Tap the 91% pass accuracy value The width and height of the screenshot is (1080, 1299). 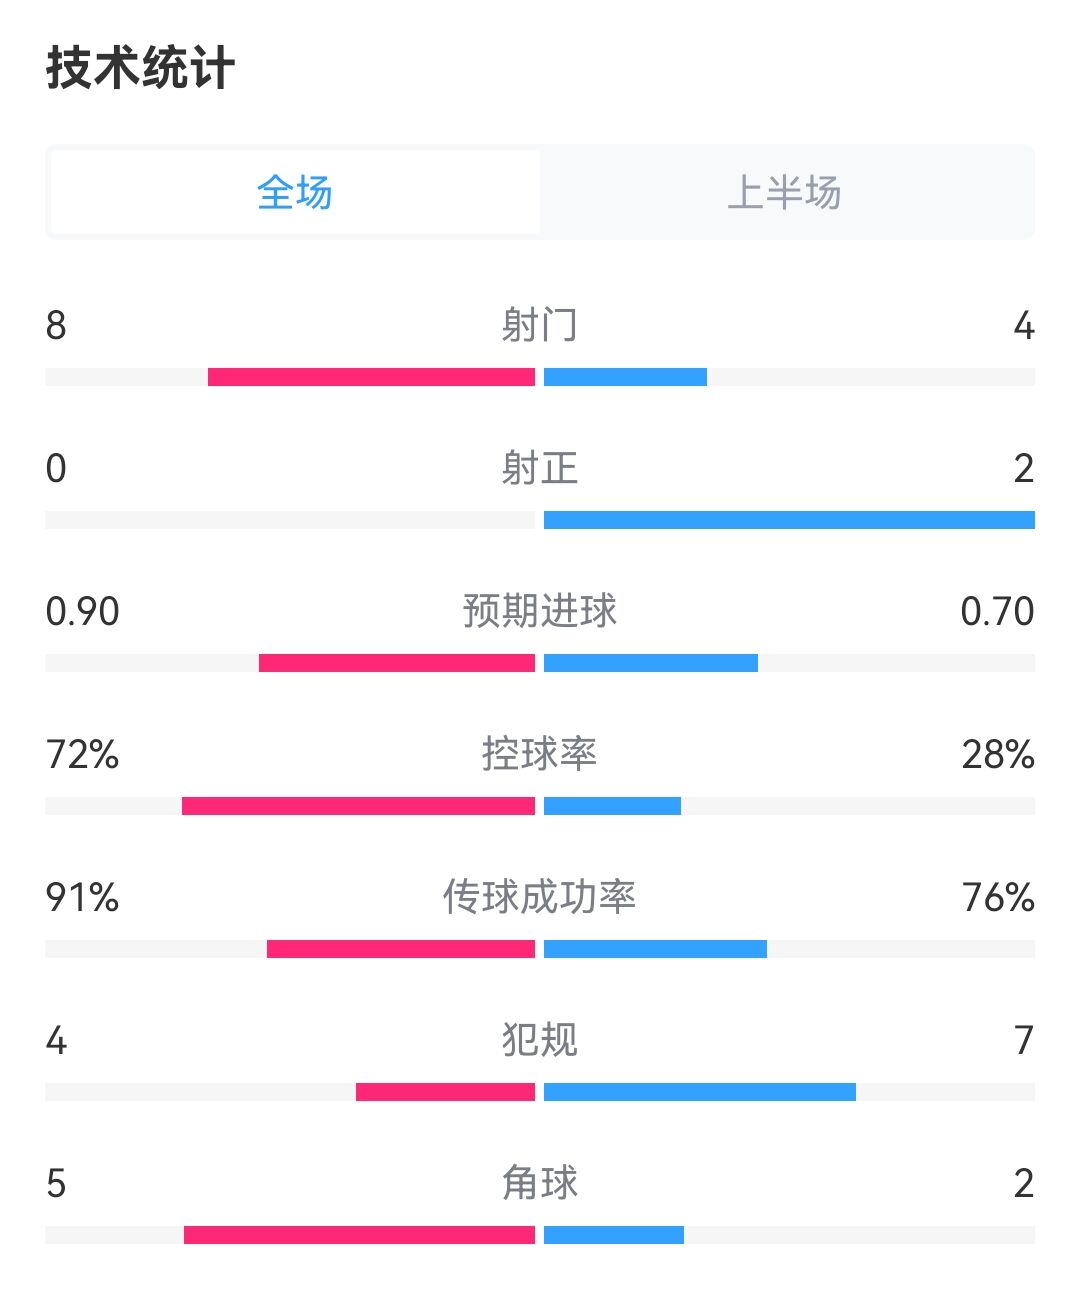(82, 897)
